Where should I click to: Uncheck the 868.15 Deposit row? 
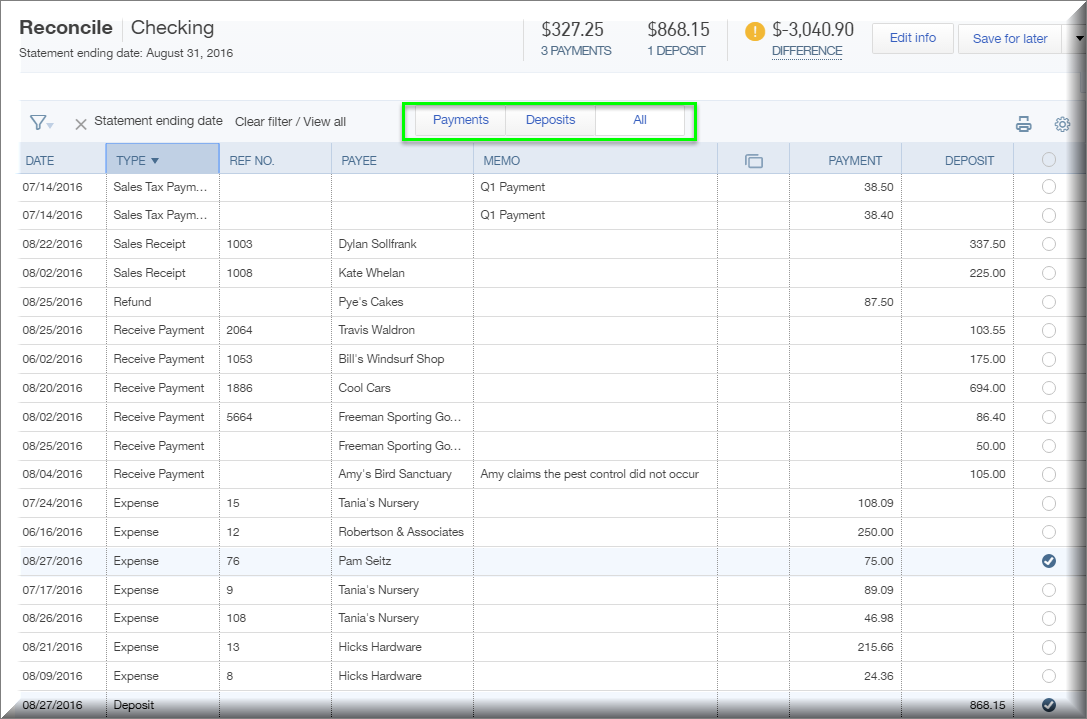[x=1048, y=705]
